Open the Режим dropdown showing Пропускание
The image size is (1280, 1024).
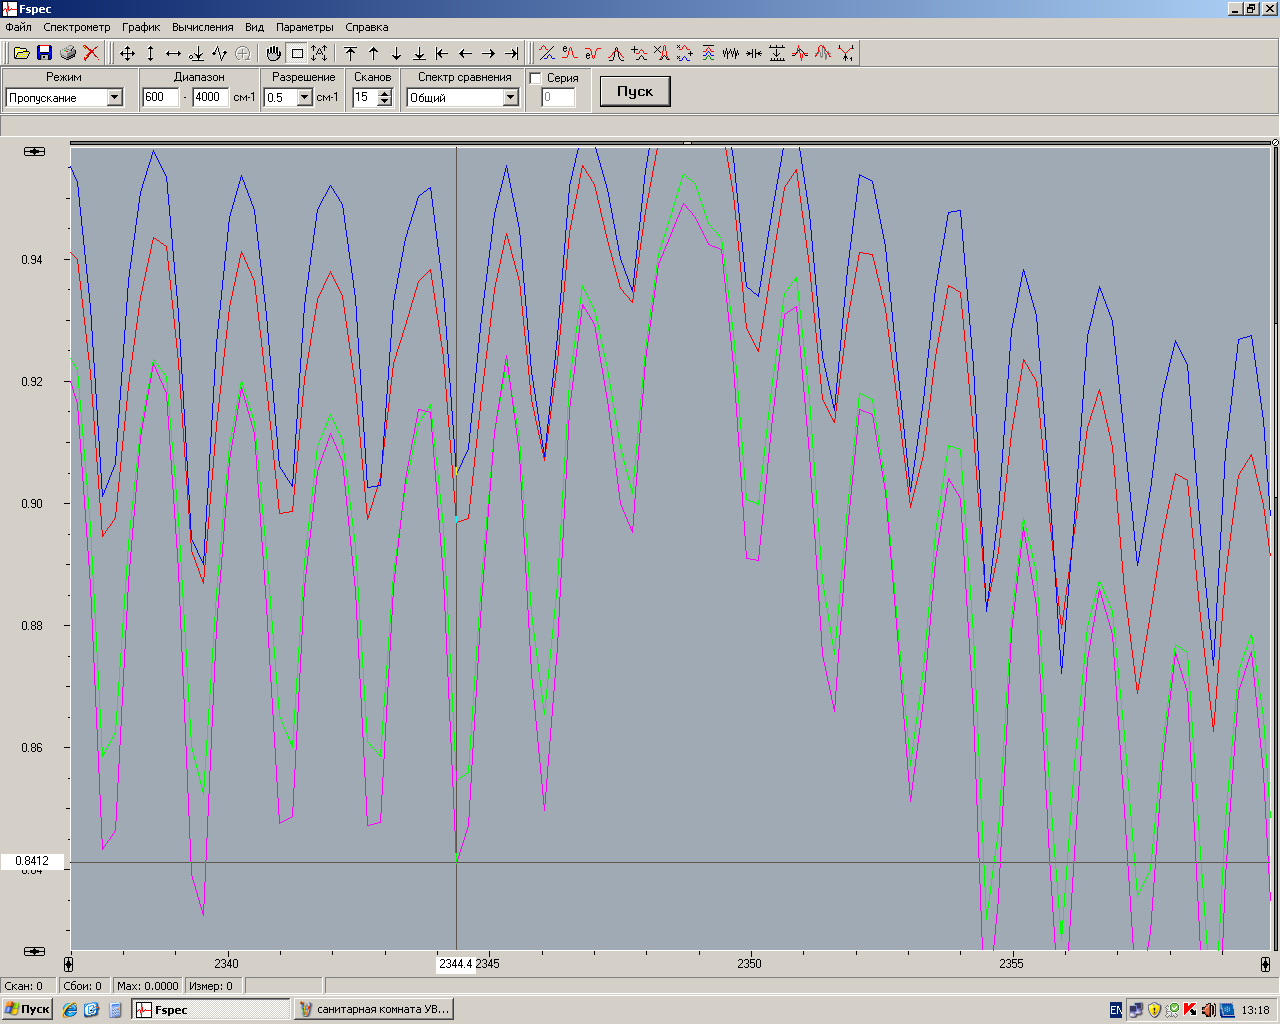(x=114, y=97)
